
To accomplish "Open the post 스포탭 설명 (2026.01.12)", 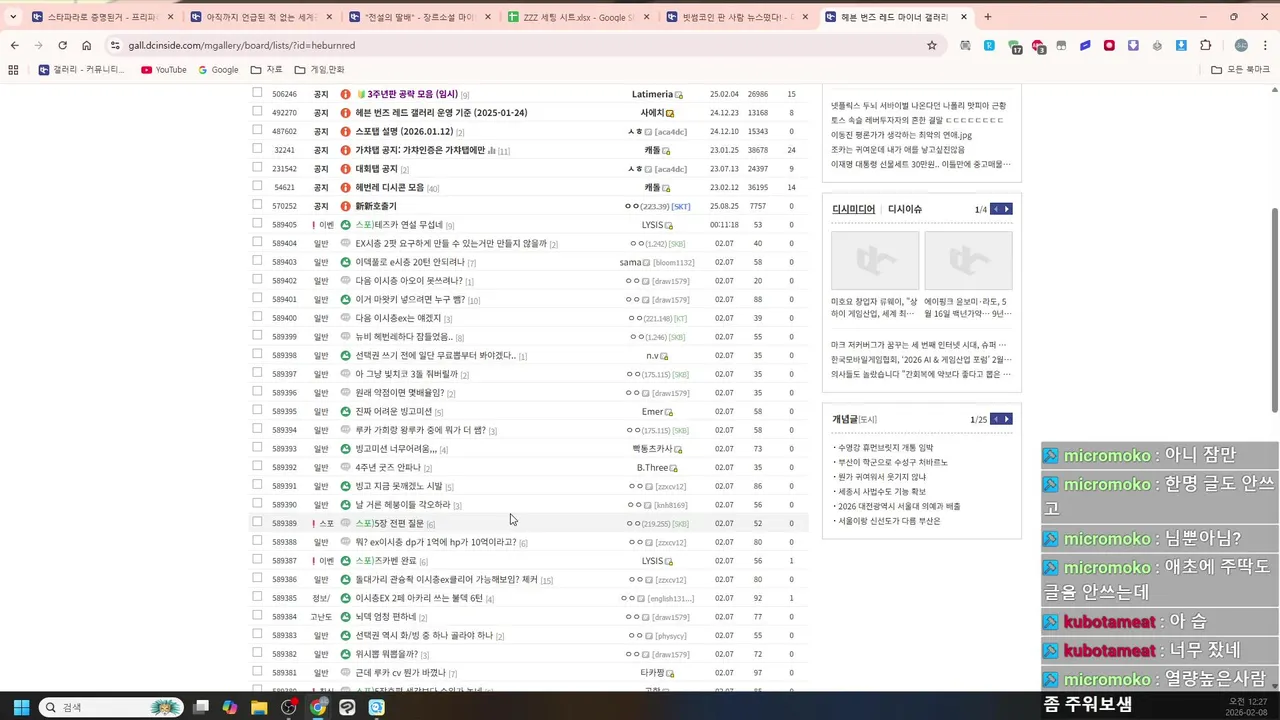I will pyautogui.click(x=405, y=131).
